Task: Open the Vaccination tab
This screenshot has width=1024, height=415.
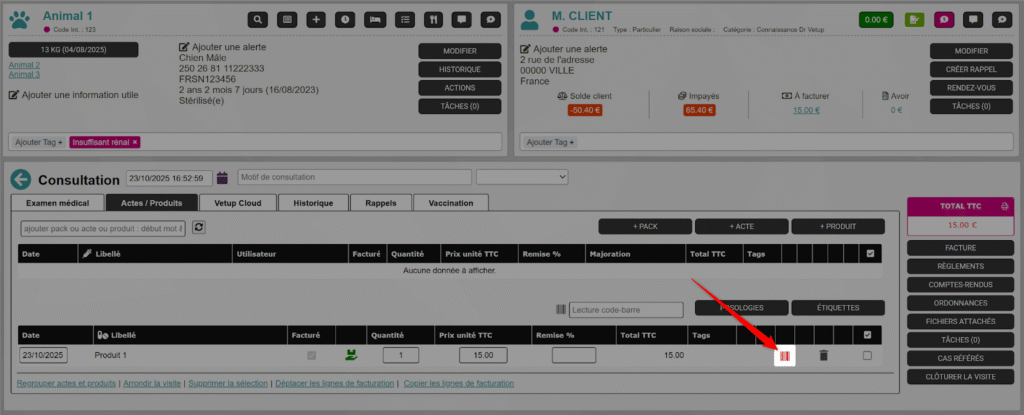Action: pyautogui.click(x=450, y=202)
